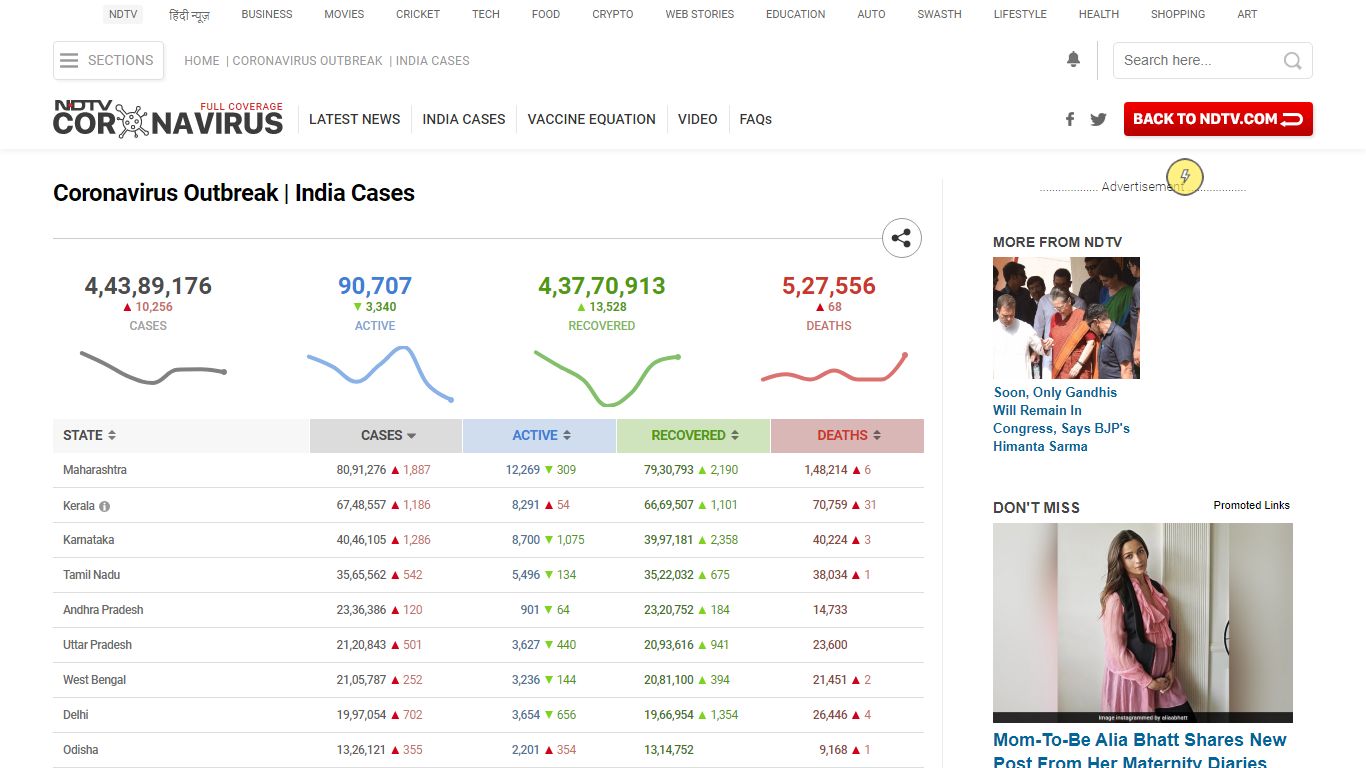This screenshot has width=1366, height=768.
Task: Click recovered figure 4,37,70,913
Action: 602,286
